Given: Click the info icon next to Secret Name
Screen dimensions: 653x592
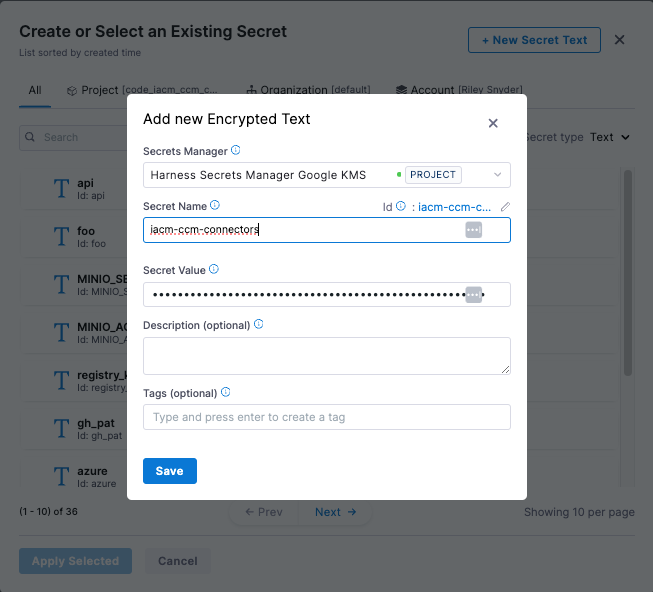Looking at the screenshot, I should pyautogui.click(x=215, y=206).
